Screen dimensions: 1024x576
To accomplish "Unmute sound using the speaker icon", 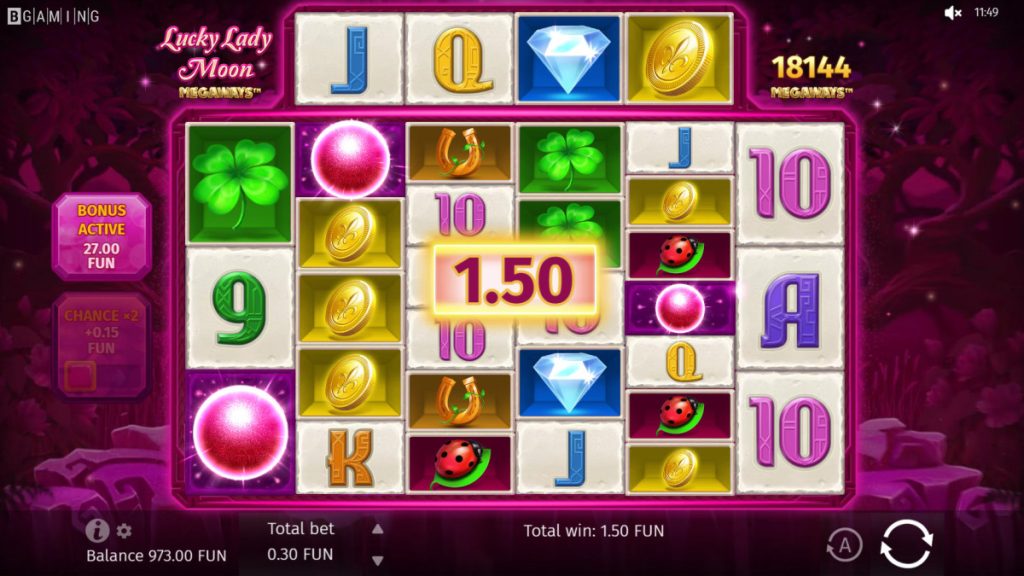I will click(x=953, y=12).
